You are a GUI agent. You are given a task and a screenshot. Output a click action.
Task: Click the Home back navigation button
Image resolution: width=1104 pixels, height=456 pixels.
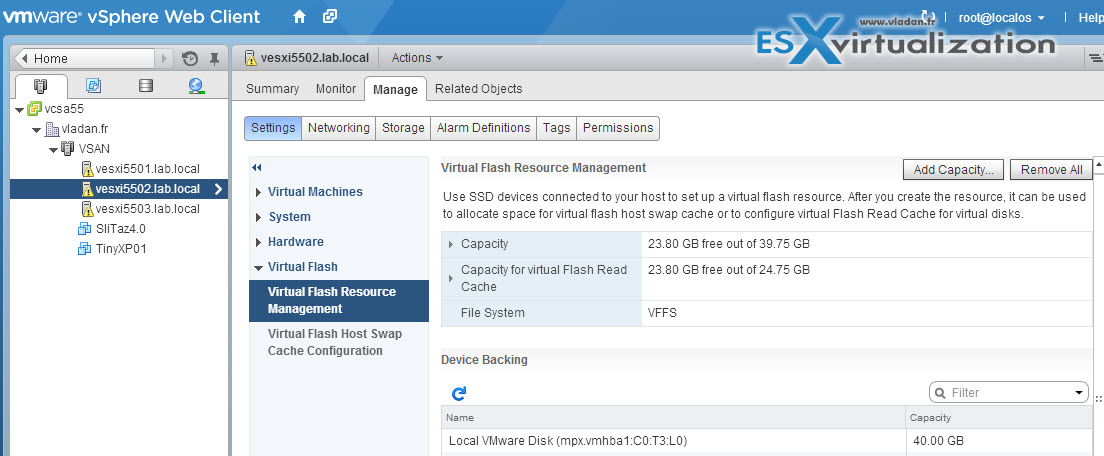pos(84,58)
